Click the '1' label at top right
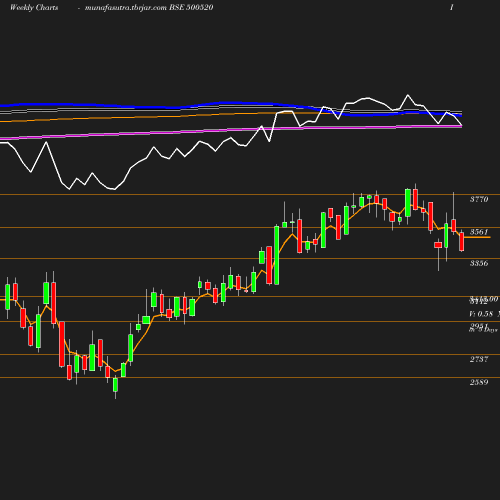 tap(452, 8)
